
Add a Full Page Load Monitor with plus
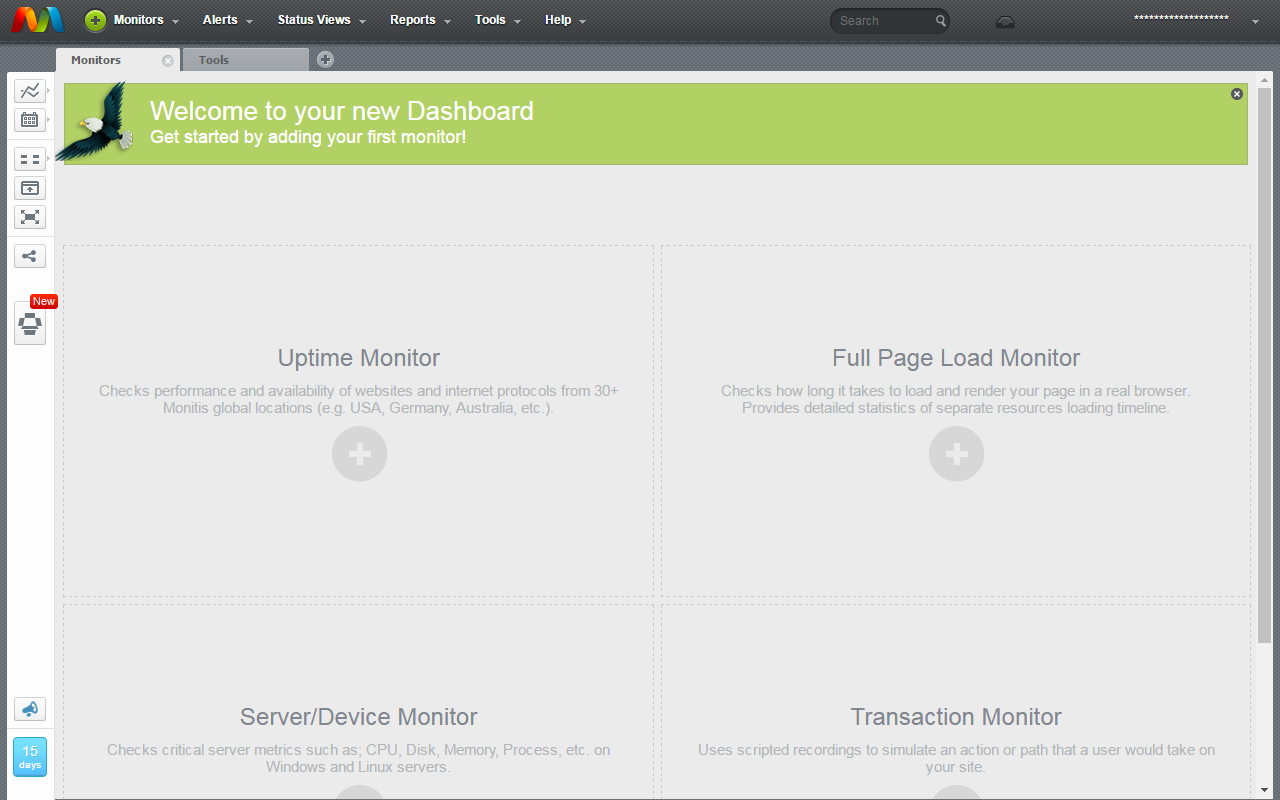click(957, 454)
